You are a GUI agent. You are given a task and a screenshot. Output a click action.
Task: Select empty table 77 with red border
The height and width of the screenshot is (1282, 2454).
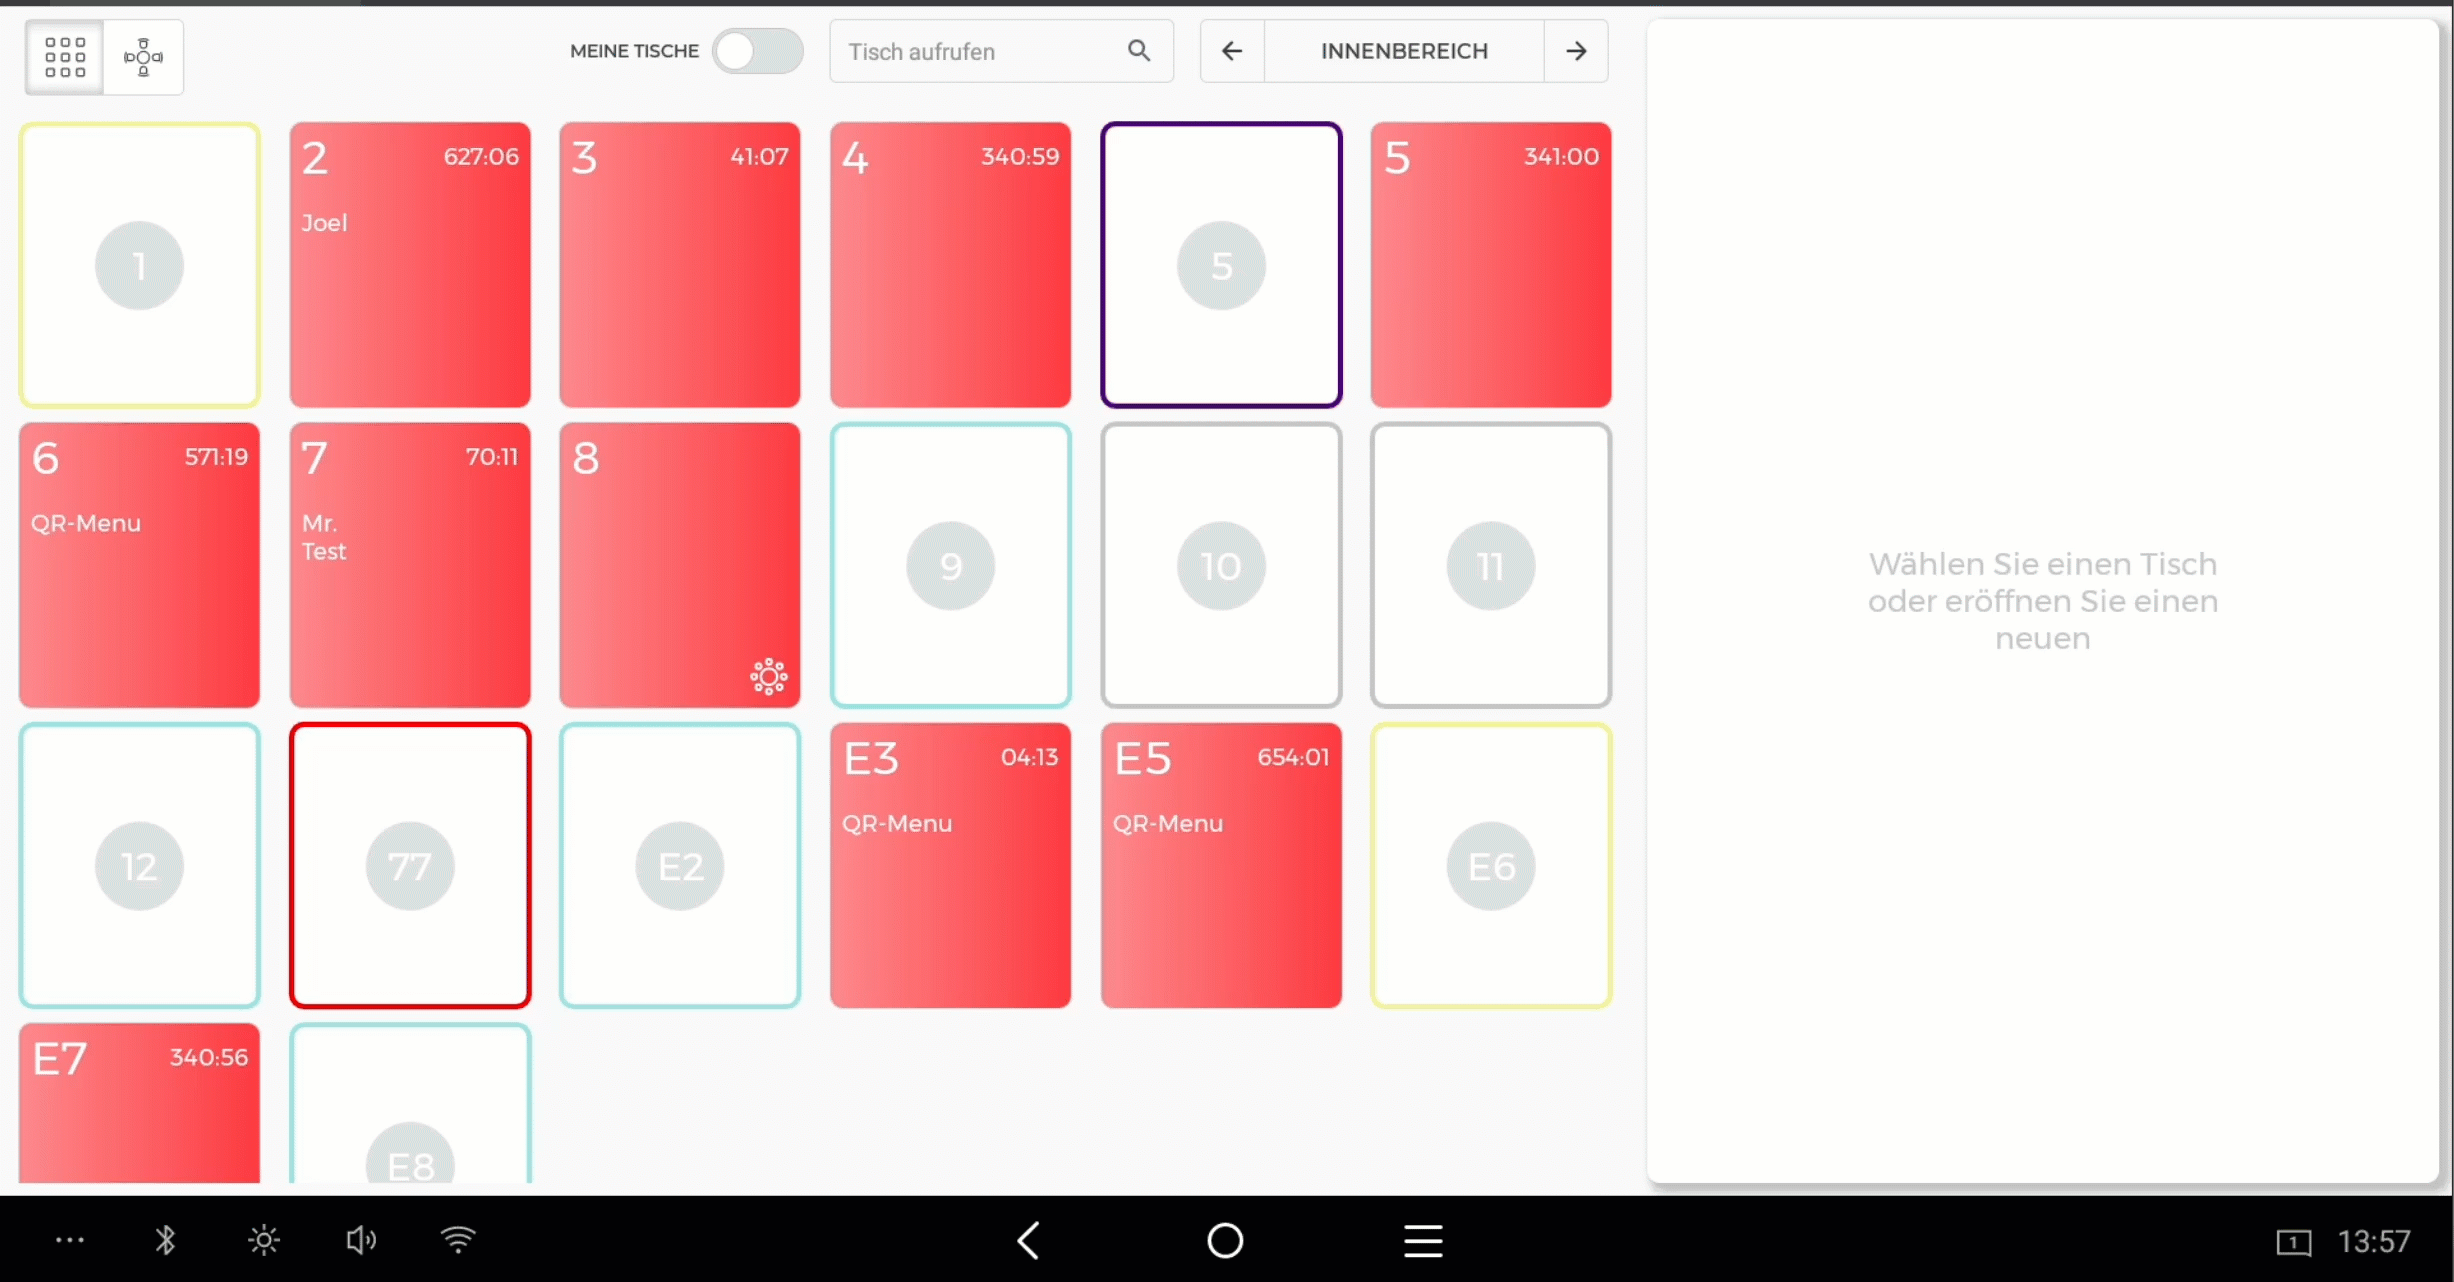tap(410, 865)
